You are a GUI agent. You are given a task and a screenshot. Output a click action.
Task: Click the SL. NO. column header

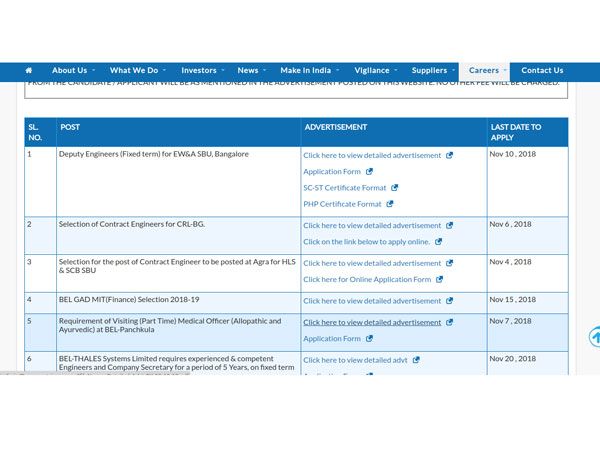(x=35, y=132)
